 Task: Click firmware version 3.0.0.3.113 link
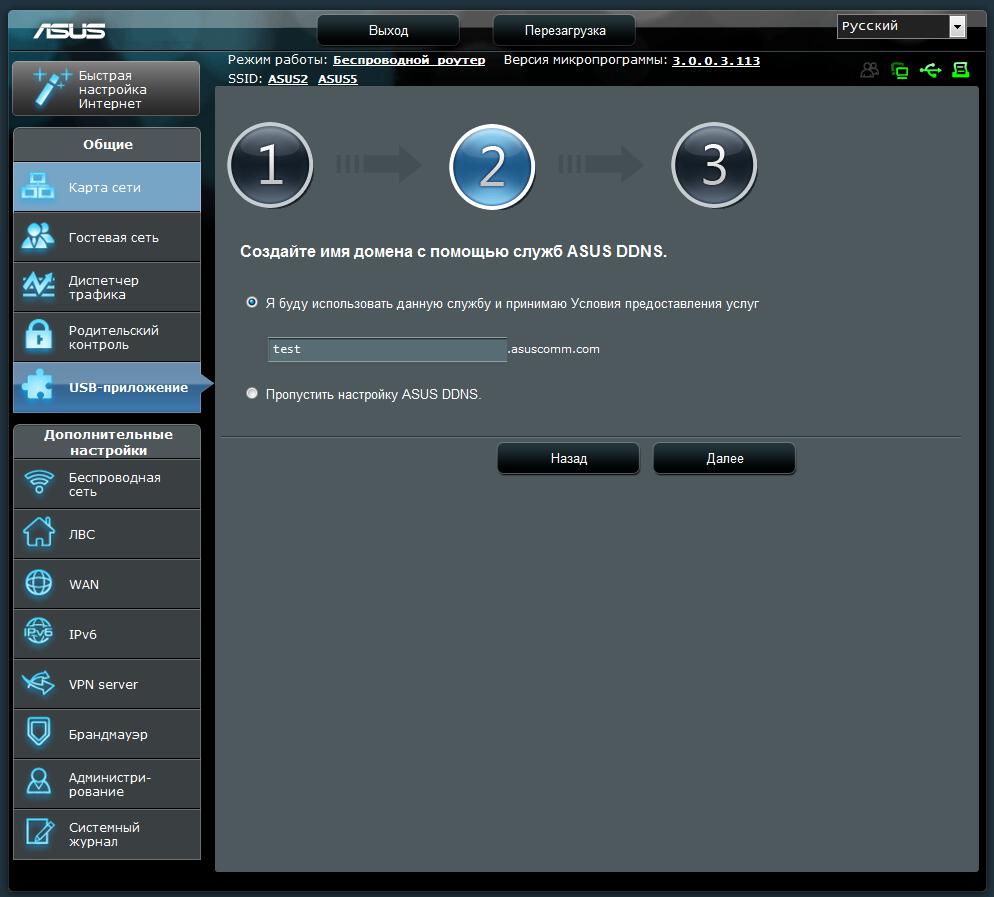[x=716, y=61]
